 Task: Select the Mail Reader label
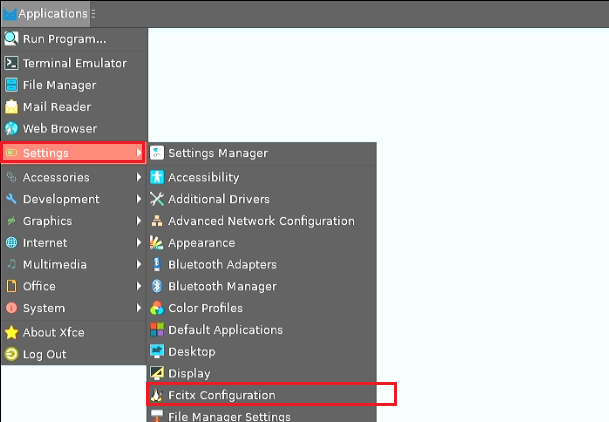coord(57,107)
